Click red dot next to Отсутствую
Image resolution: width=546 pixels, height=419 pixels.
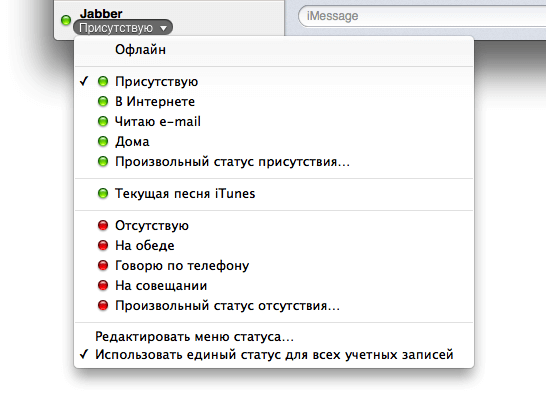coord(103,225)
